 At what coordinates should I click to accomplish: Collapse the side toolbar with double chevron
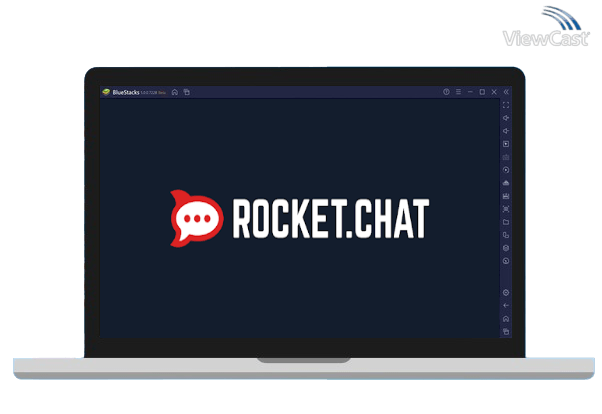tap(506, 92)
